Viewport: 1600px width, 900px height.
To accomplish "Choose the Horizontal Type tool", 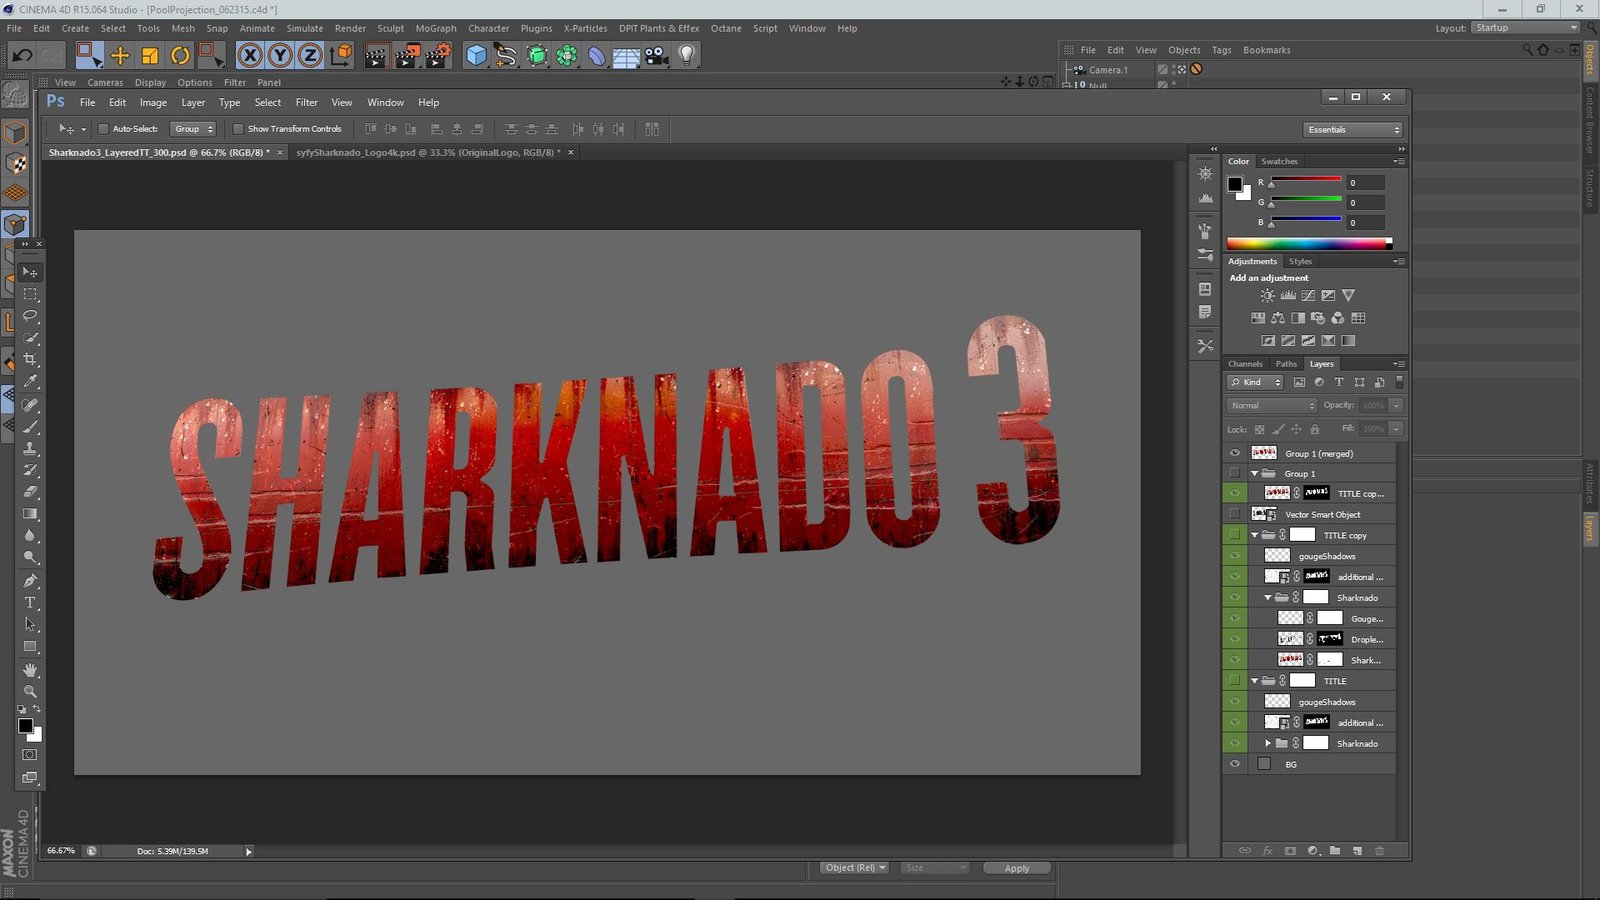I will coord(30,603).
